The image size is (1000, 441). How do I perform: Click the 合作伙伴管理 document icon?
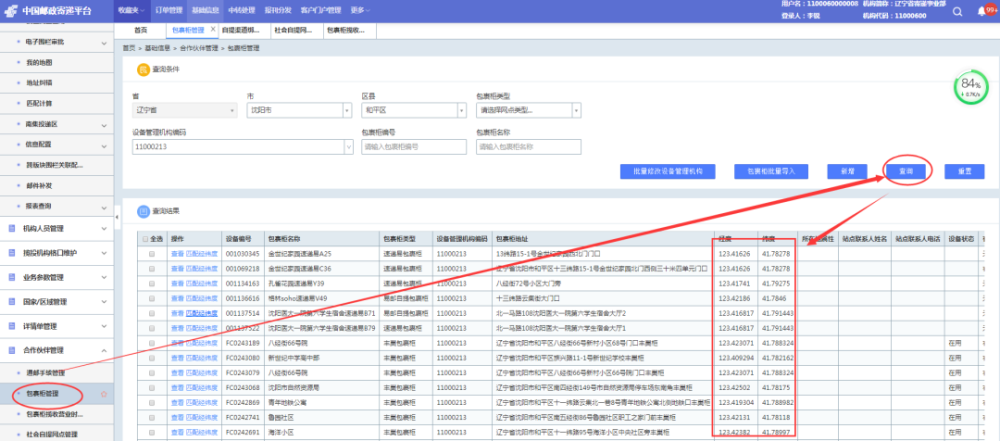[11, 350]
